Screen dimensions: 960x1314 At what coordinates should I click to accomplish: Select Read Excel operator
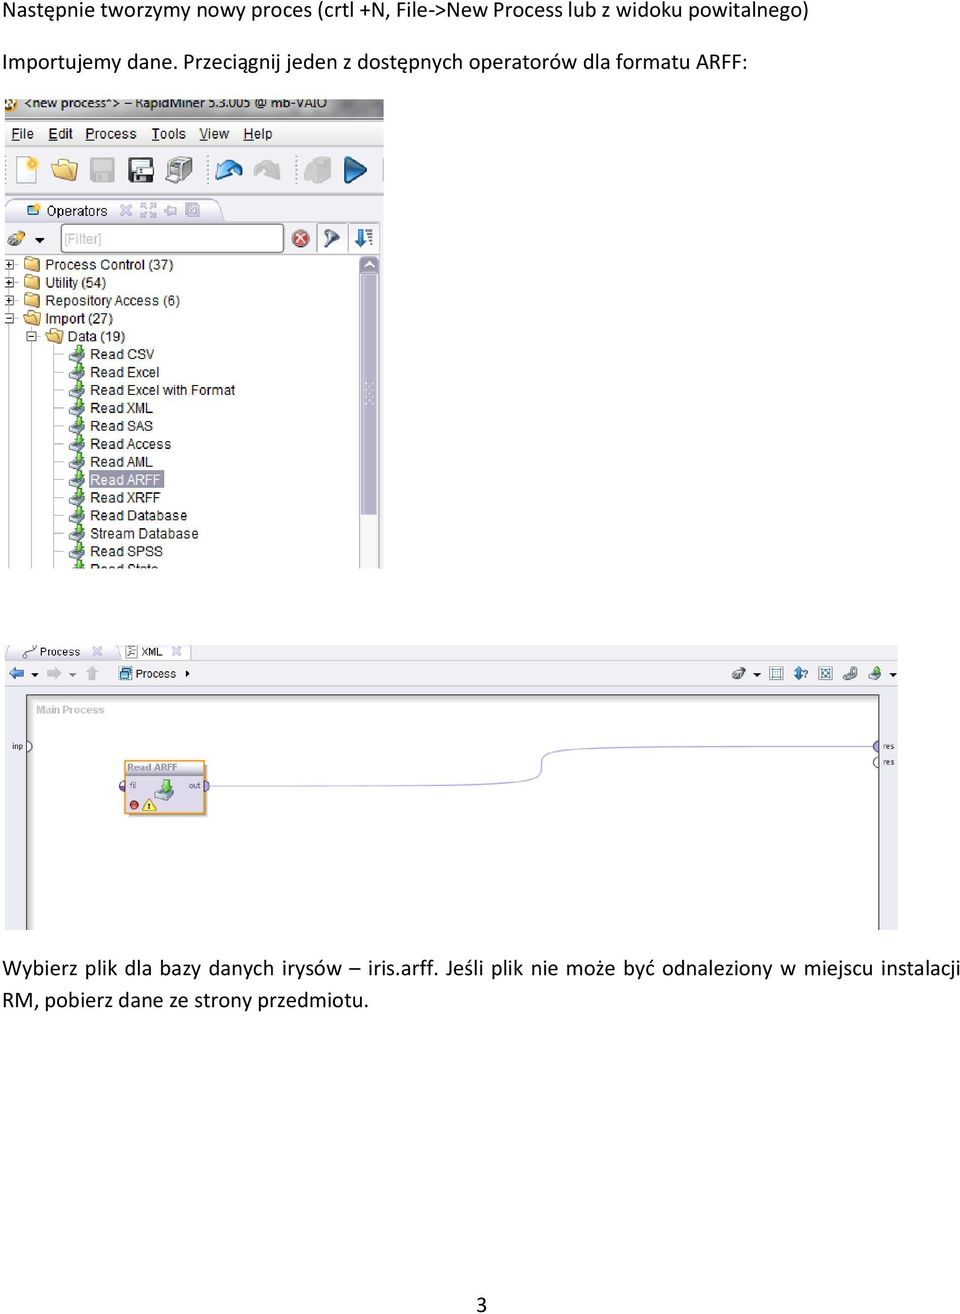[124, 372]
